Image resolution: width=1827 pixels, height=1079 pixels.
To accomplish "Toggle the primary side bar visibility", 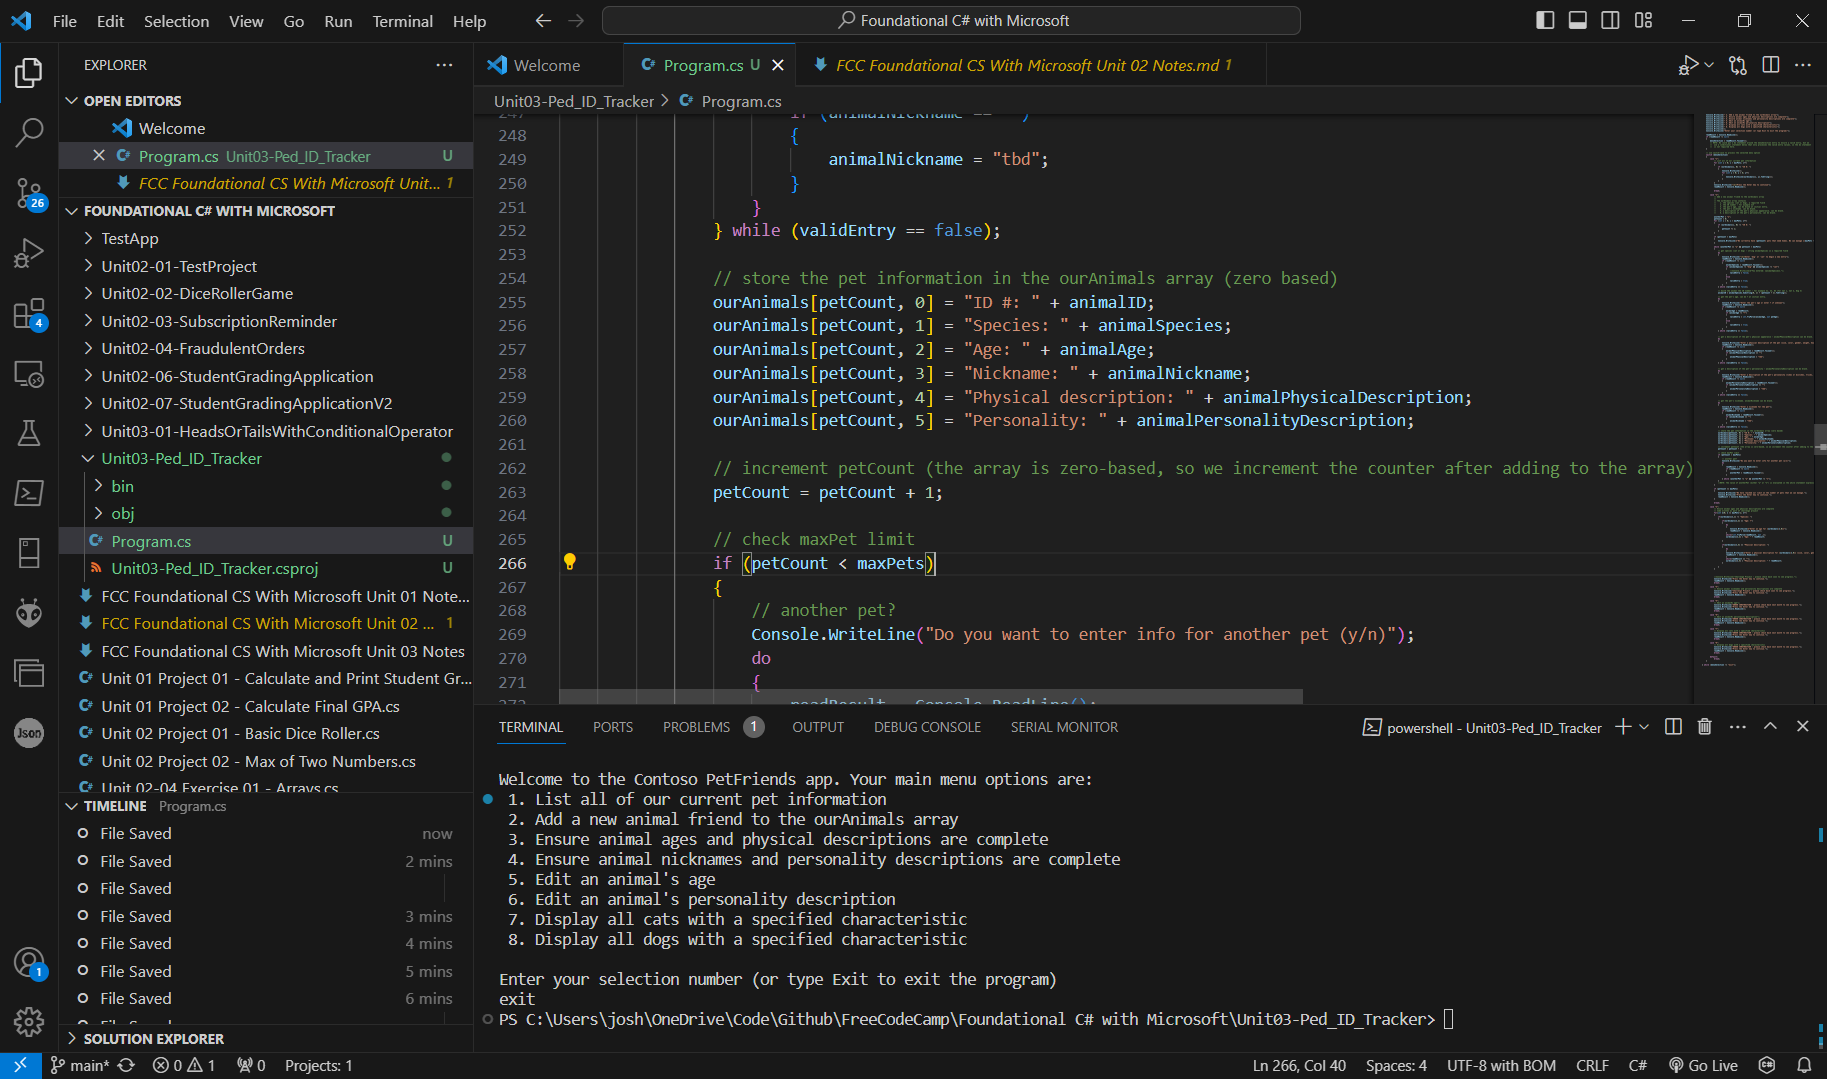I will (x=1545, y=20).
